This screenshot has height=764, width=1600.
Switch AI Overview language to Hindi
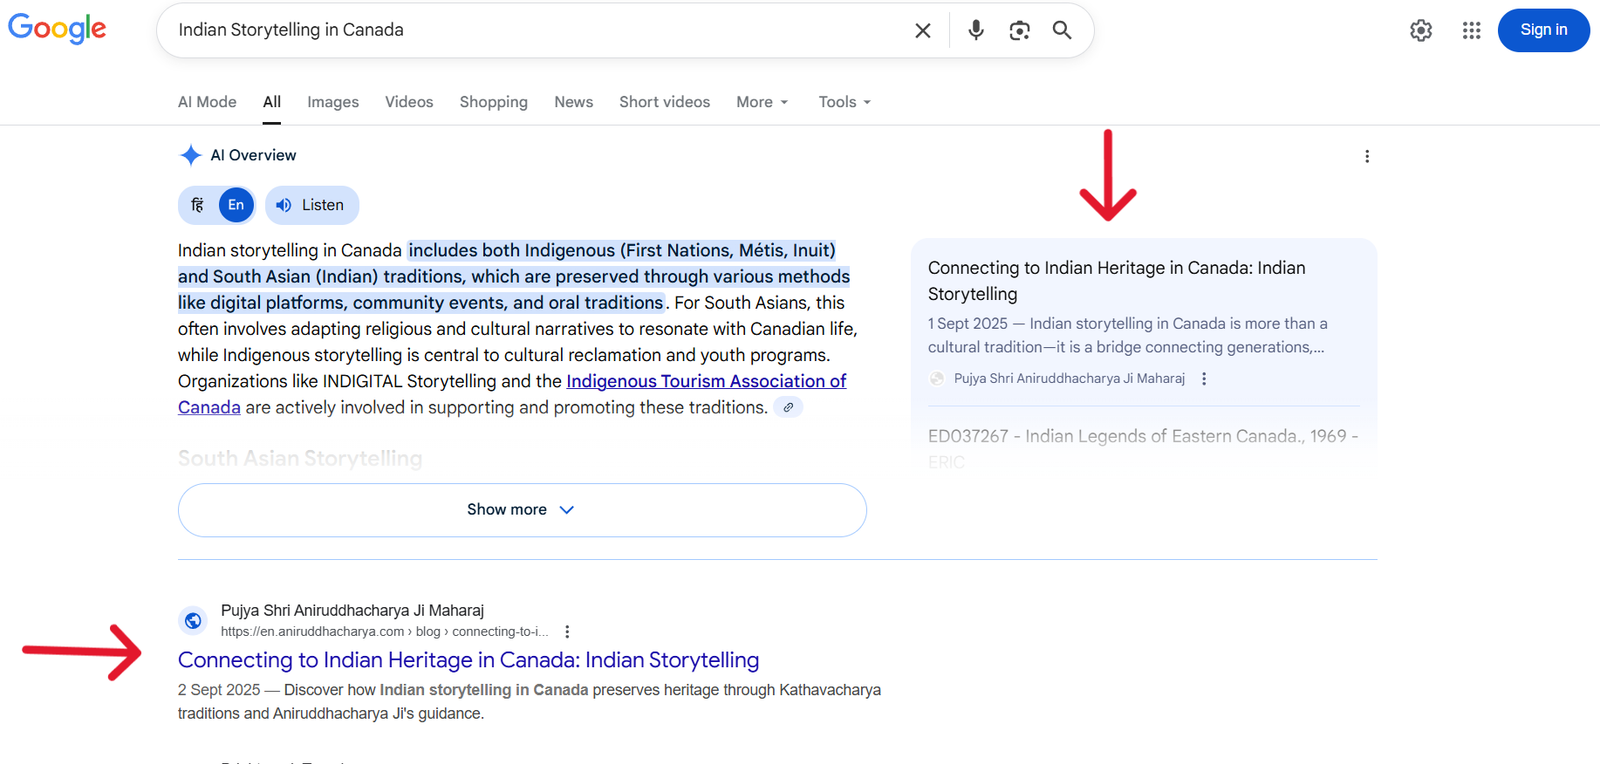pos(198,205)
